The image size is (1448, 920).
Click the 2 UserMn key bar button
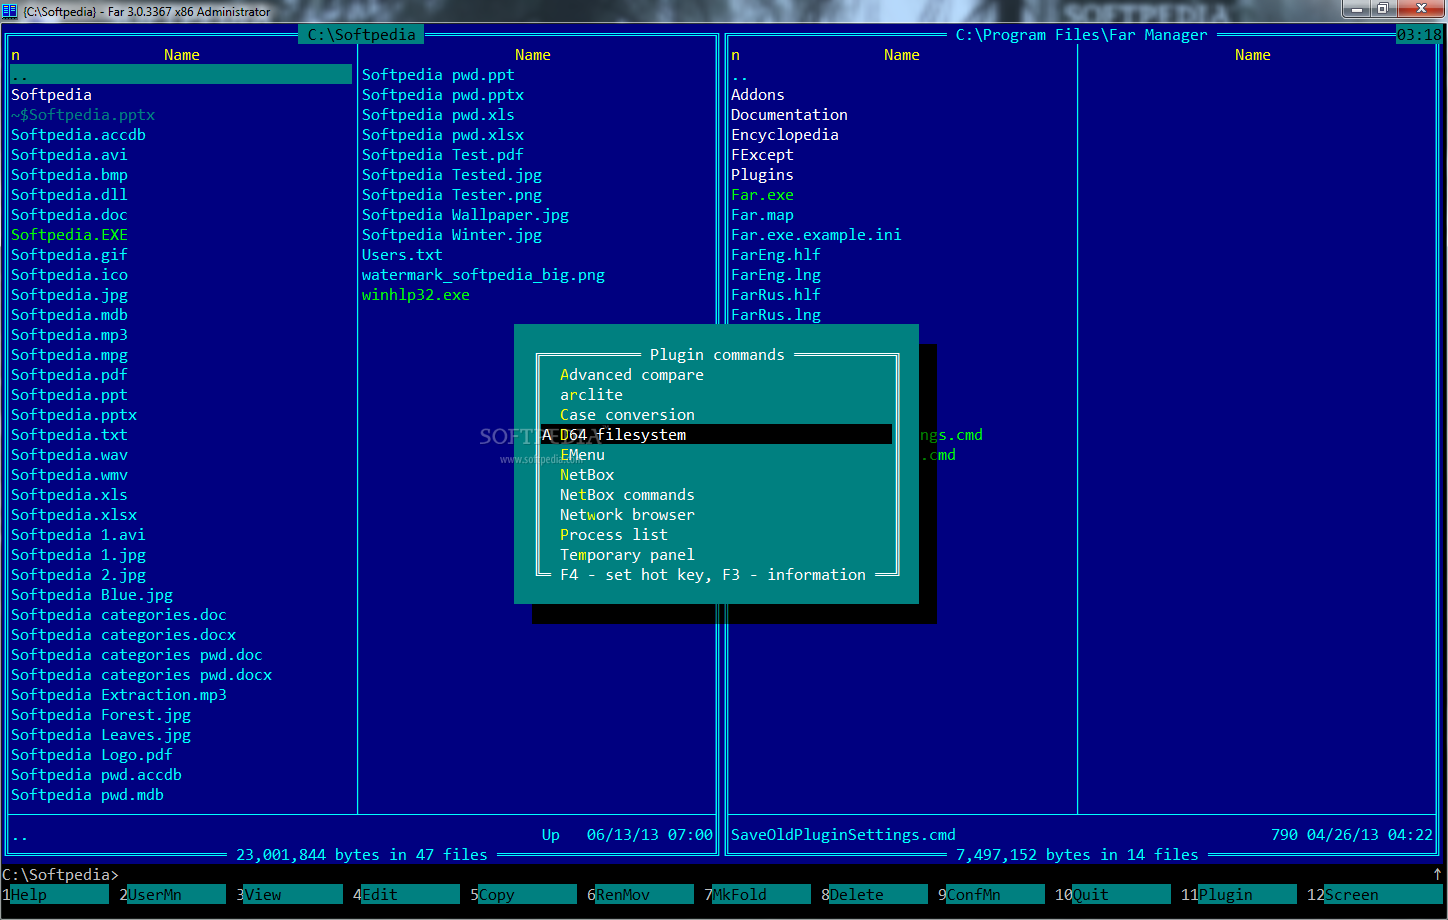172,895
